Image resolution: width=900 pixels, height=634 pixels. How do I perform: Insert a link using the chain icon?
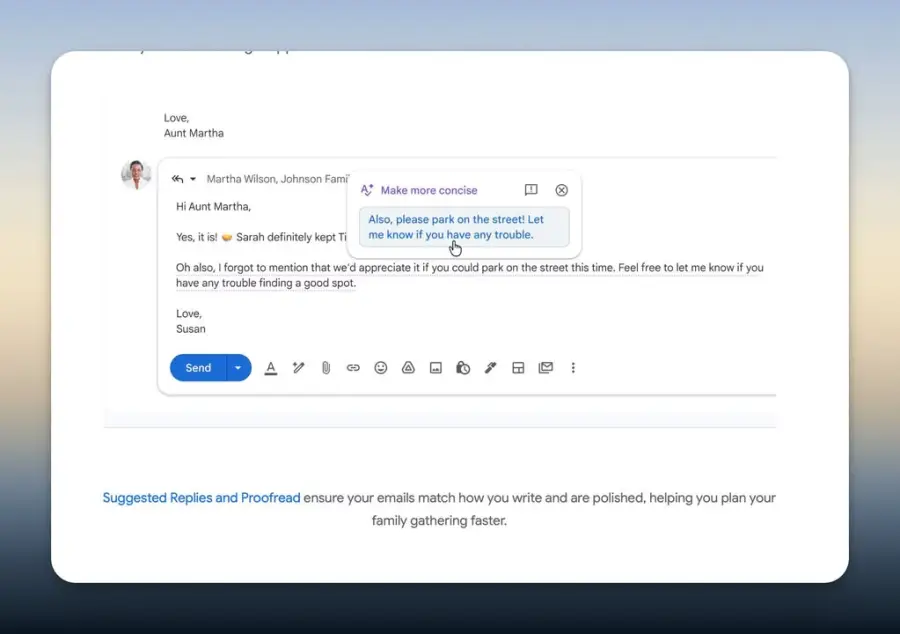pos(353,368)
